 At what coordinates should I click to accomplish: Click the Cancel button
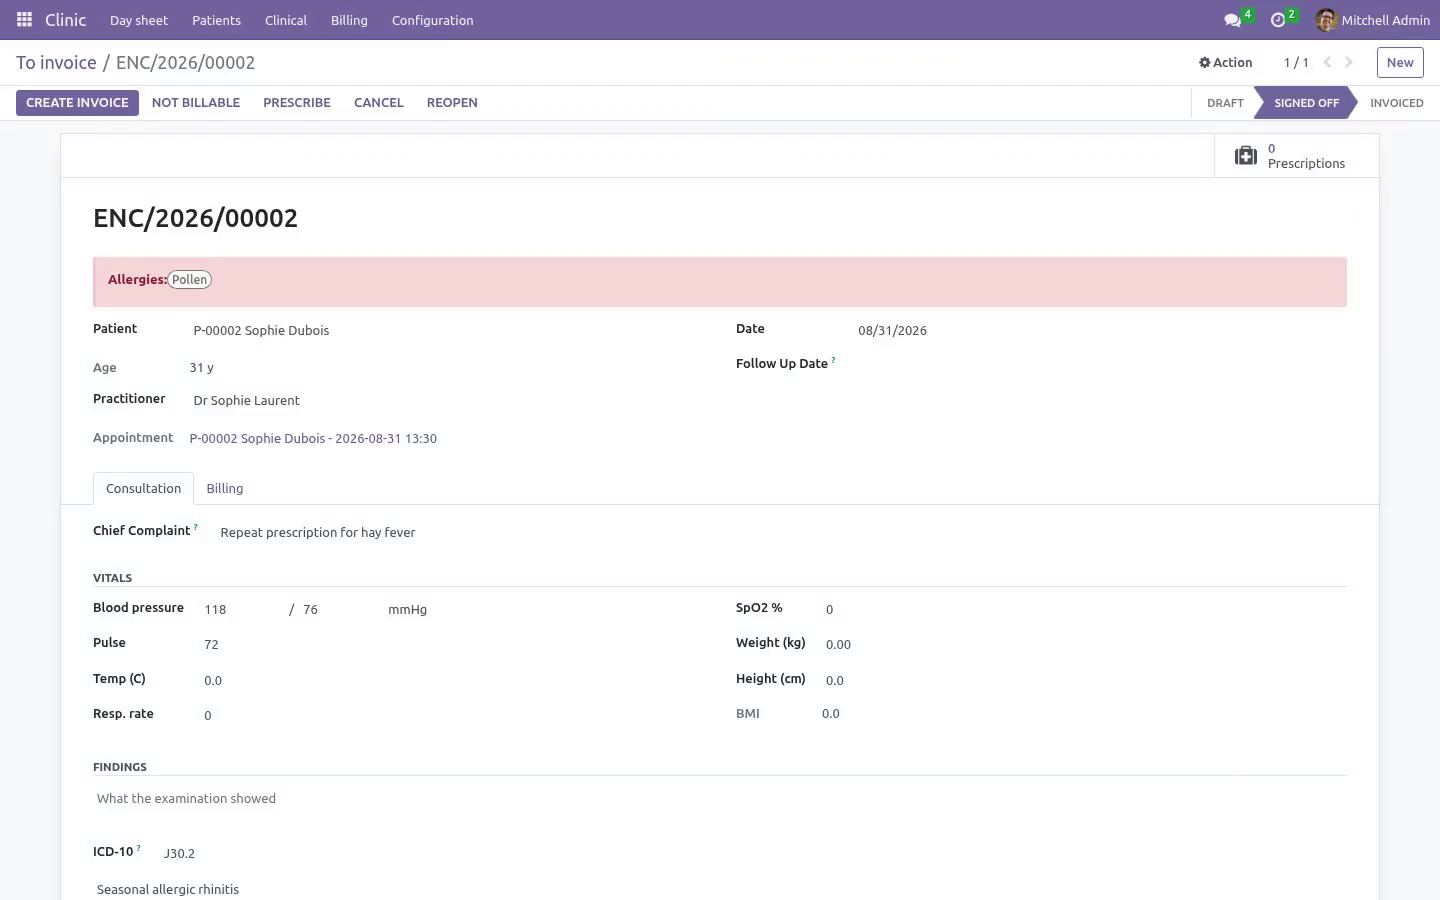379,102
